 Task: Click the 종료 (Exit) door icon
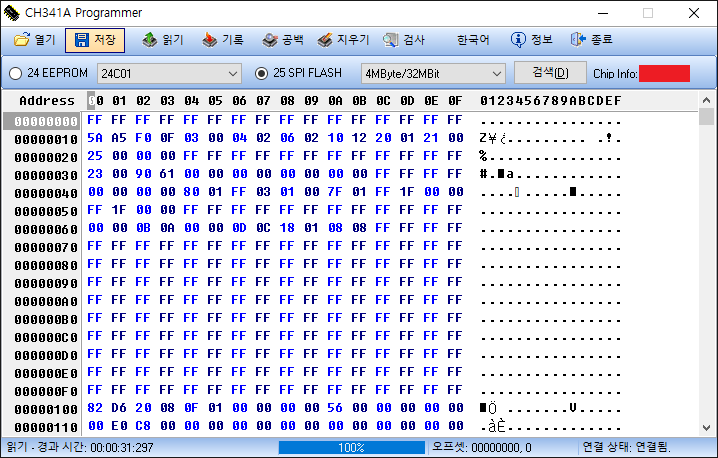click(x=578, y=40)
